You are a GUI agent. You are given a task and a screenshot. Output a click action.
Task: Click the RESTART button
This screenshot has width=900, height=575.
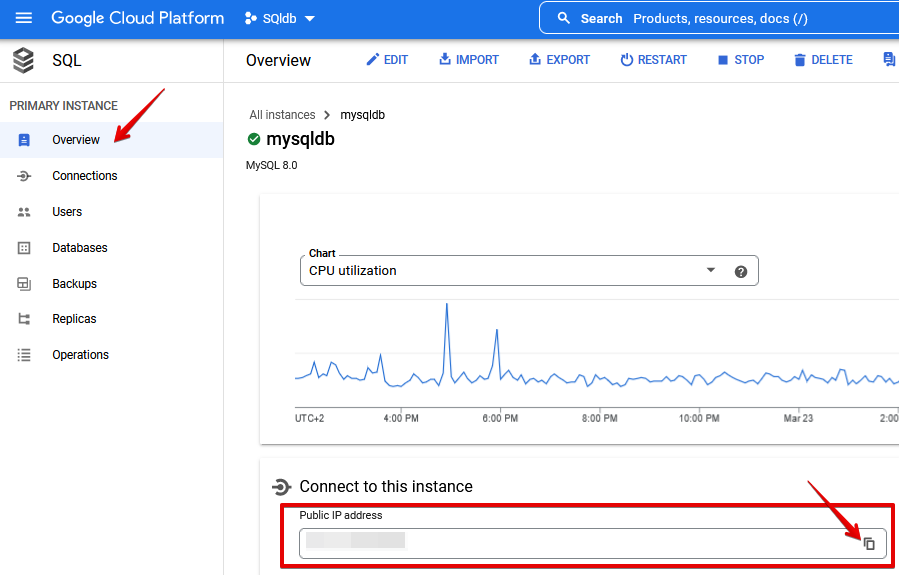(653, 60)
